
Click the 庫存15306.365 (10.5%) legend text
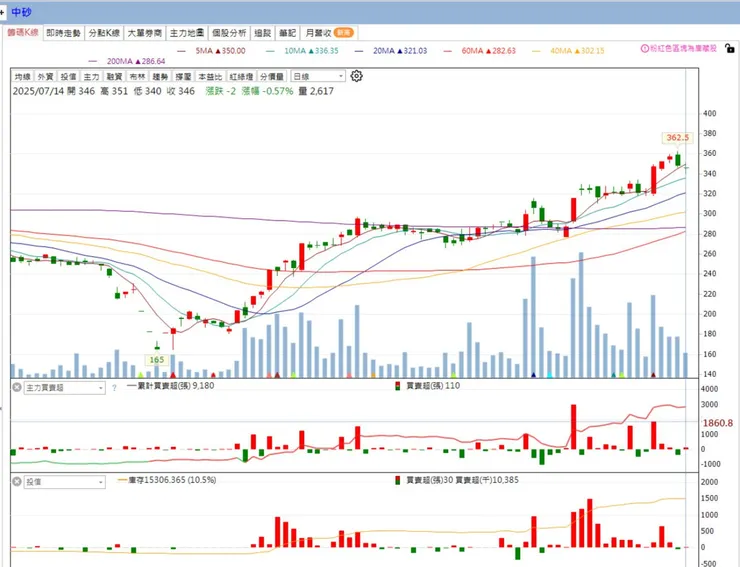(x=172, y=480)
